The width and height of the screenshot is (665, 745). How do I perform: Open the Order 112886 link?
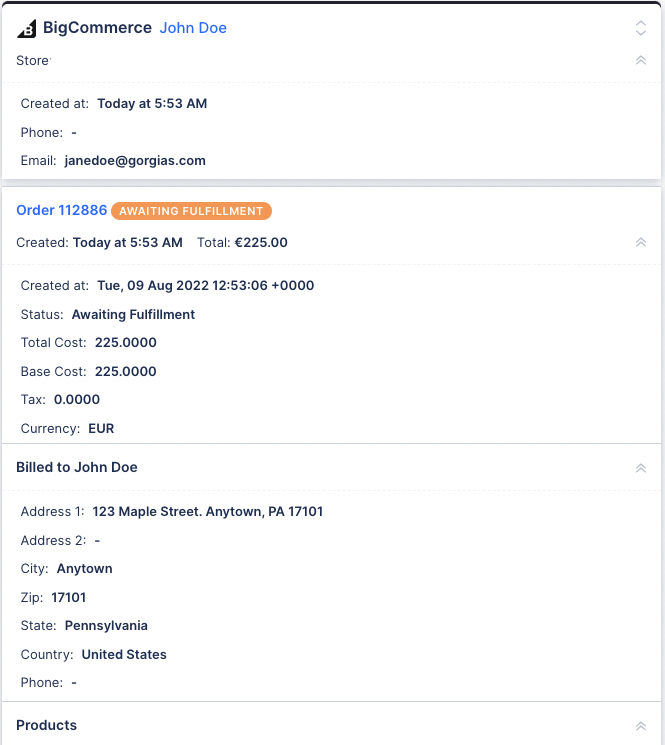[x=62, y=210]
